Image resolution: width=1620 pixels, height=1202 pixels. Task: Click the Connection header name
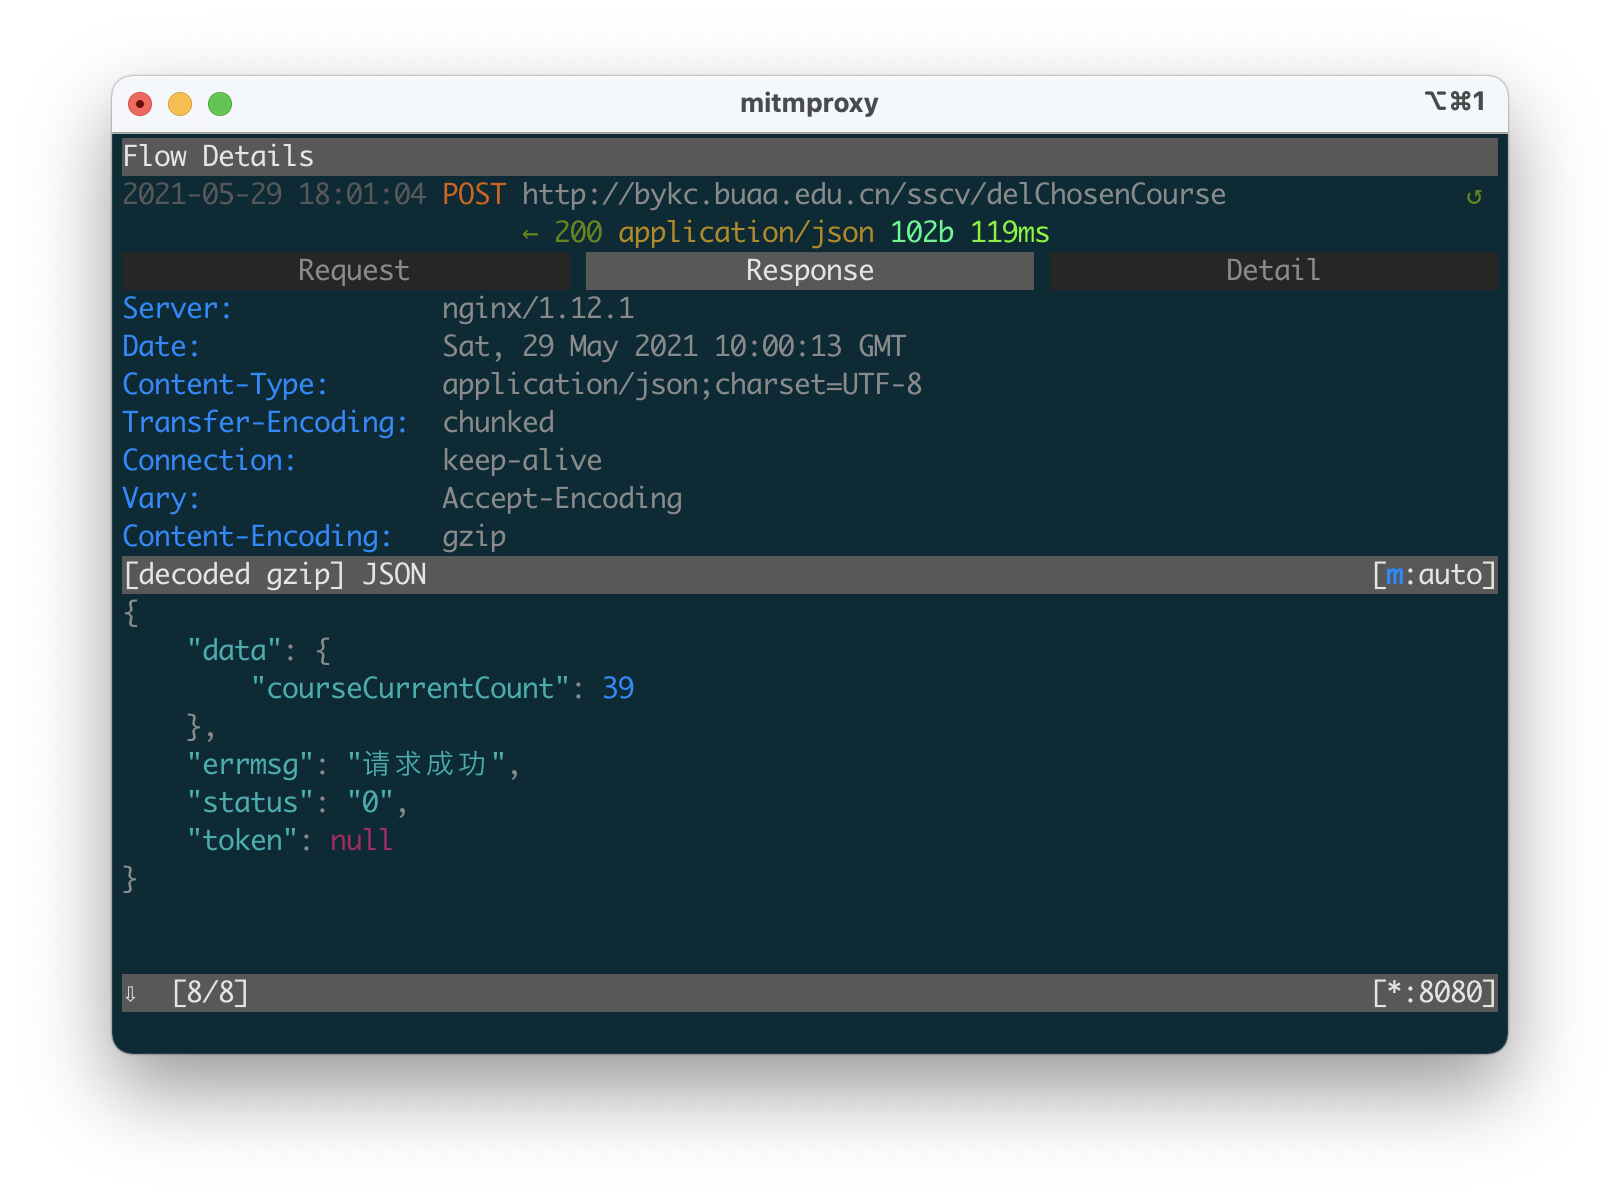pyautogui.click(x=209, y=461)
